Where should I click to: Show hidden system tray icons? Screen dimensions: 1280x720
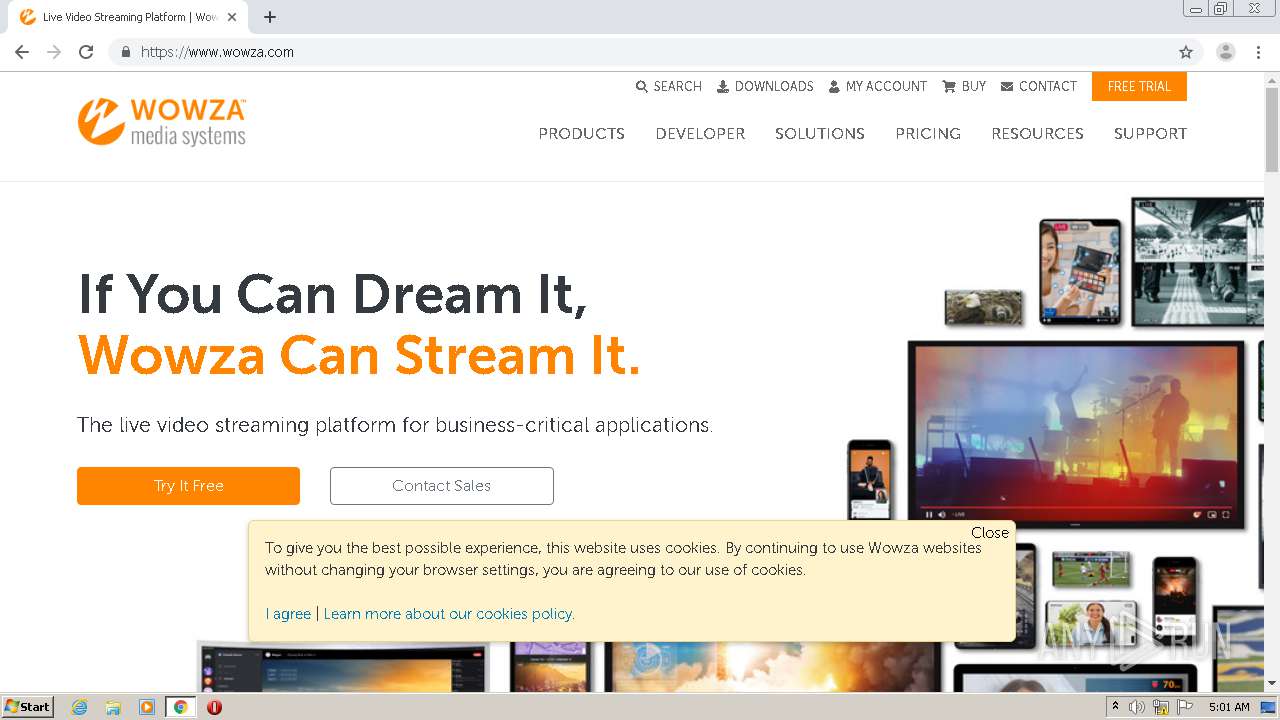tap(1115, 707)
